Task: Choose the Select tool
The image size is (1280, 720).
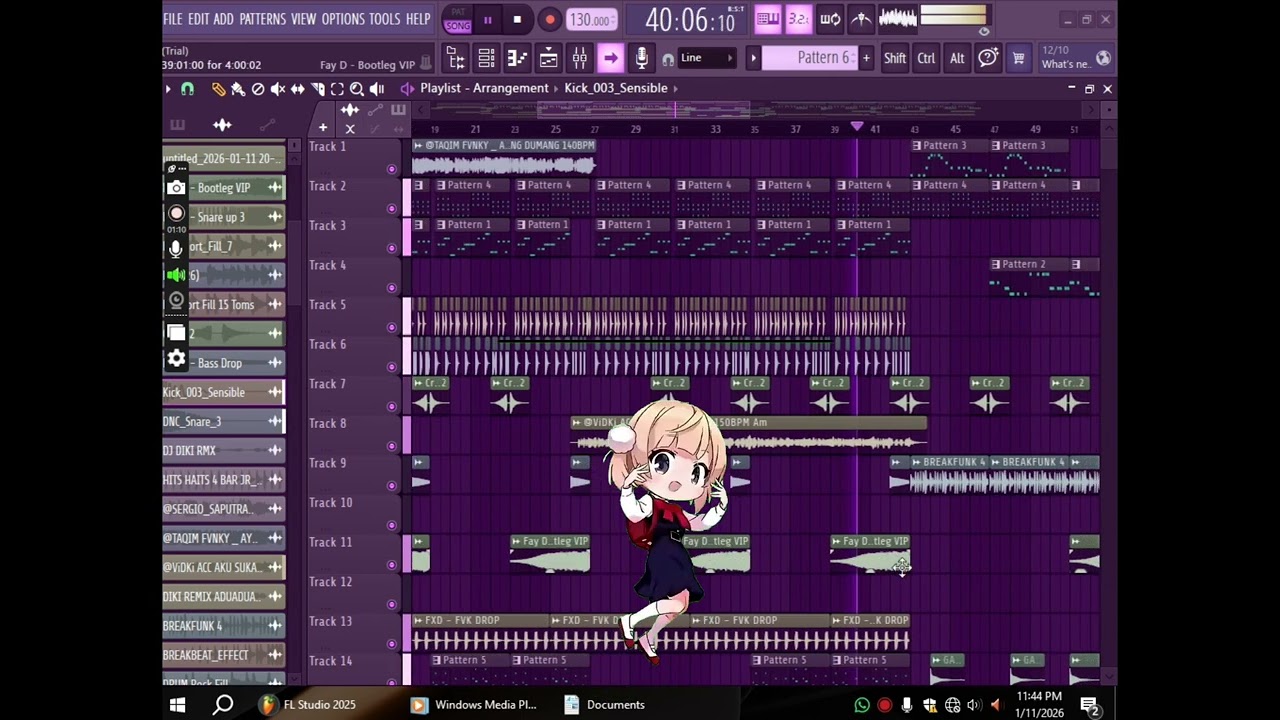Action: pos(337,89)
